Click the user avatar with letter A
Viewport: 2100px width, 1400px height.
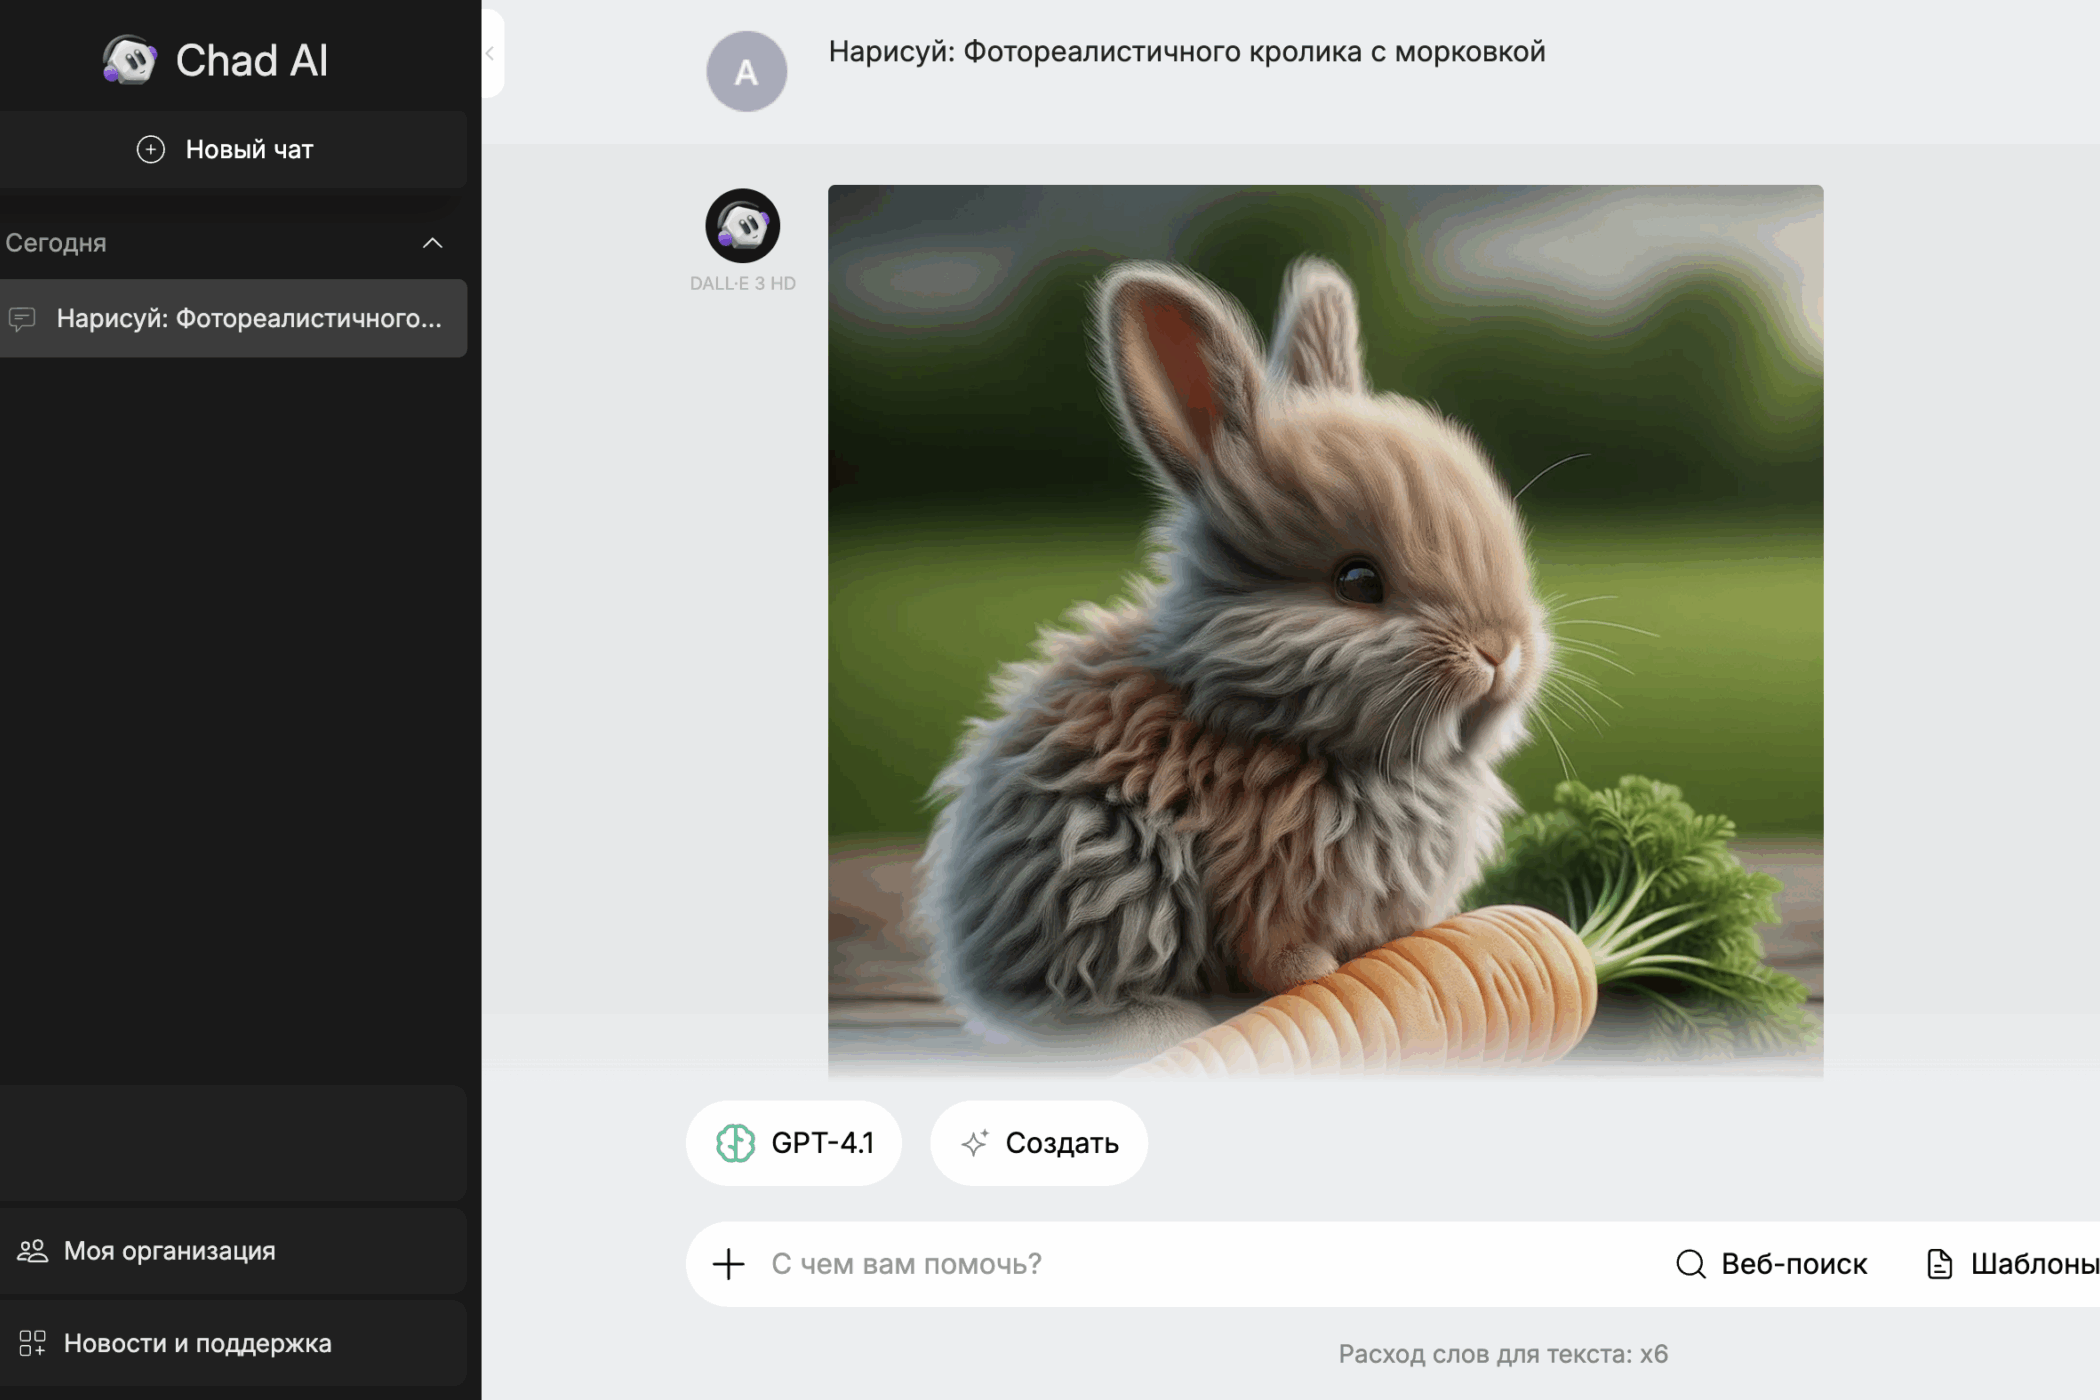click(746, 72)
